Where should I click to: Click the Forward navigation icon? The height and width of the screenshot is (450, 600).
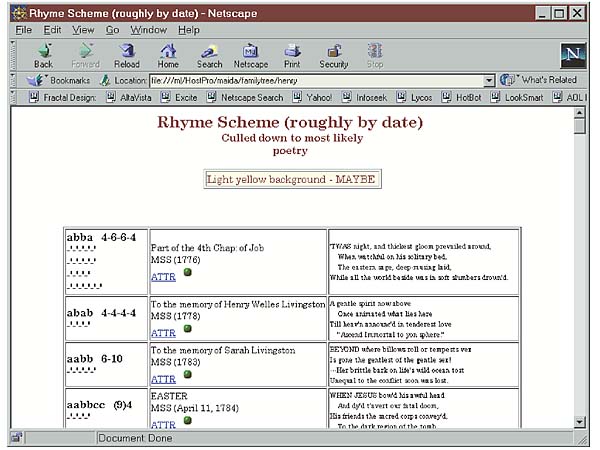[x=86, y=50]
